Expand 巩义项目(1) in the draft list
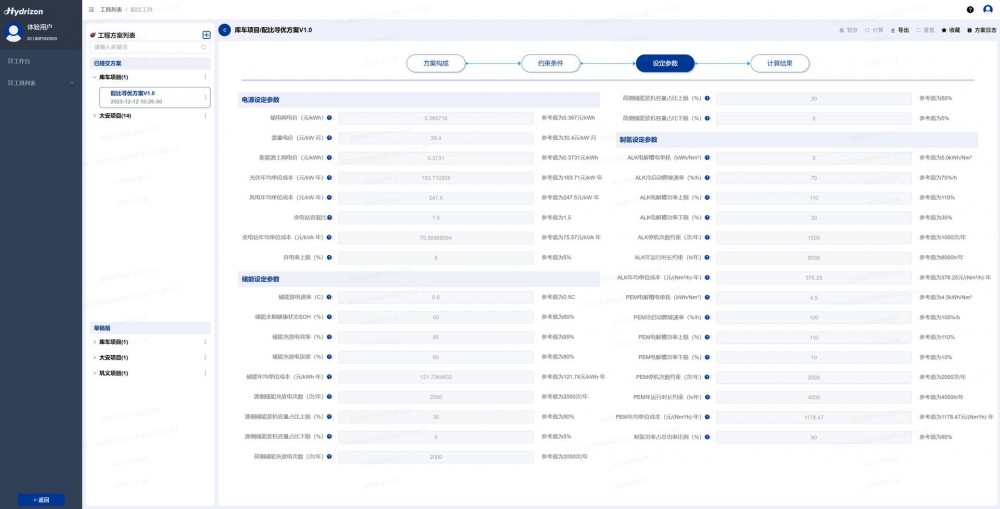This screenshot has height=509, width=1000. click(94, 373)
